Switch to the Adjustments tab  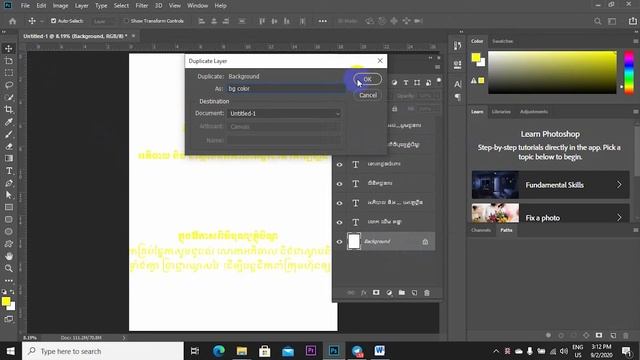(534, 111)
